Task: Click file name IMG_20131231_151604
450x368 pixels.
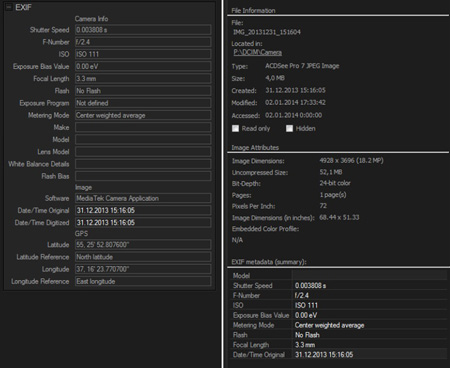Action: pos(267,32)
